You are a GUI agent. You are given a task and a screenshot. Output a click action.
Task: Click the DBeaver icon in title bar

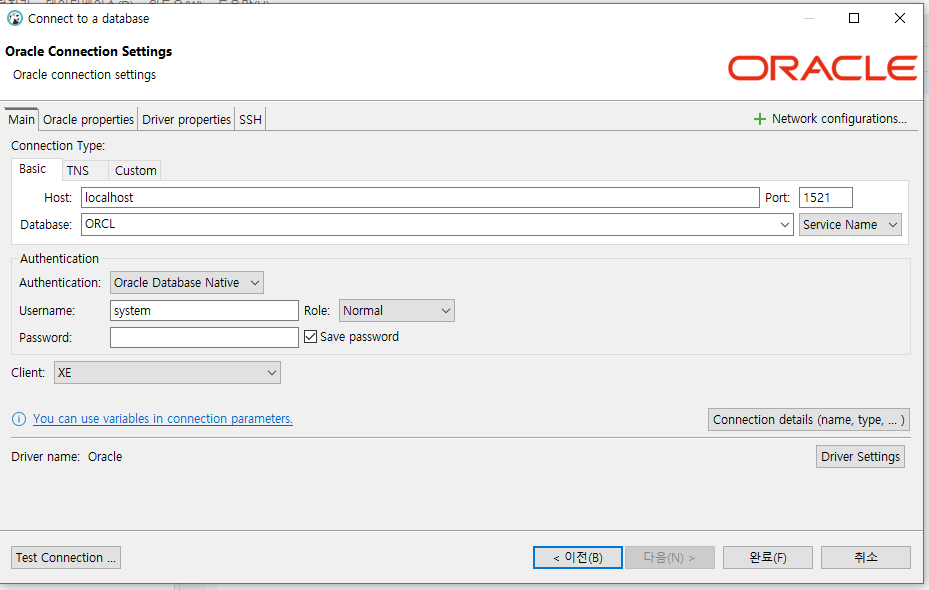tap(15, 18)
